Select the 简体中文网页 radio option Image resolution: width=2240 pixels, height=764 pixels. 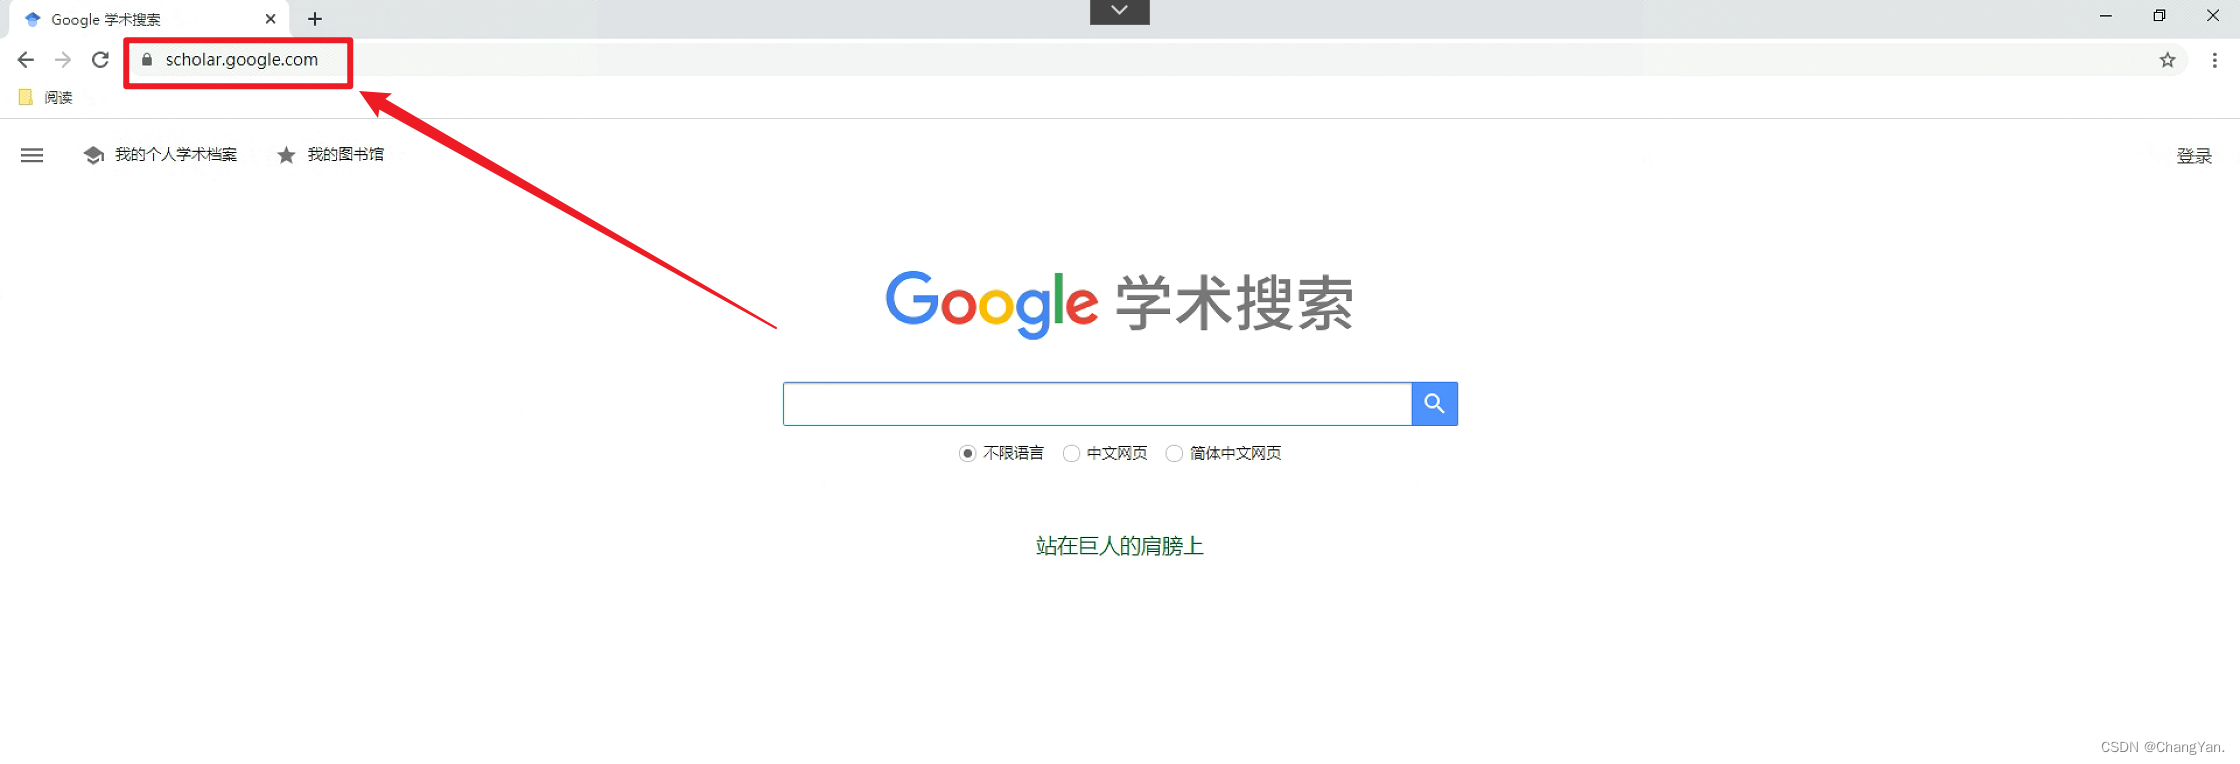[1174, 454]
